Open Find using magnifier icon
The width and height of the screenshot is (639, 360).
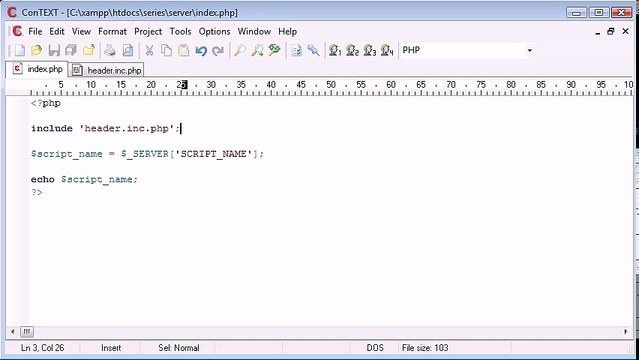click(240, 51)
